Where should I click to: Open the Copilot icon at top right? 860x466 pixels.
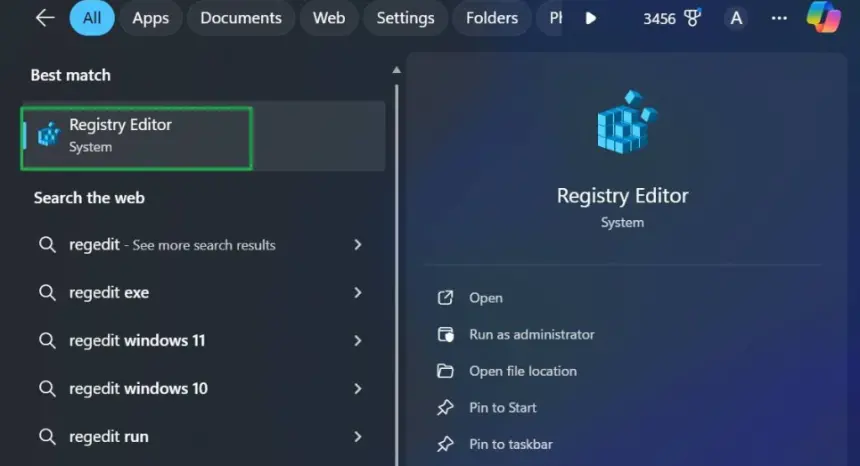[x=823, y=18]
